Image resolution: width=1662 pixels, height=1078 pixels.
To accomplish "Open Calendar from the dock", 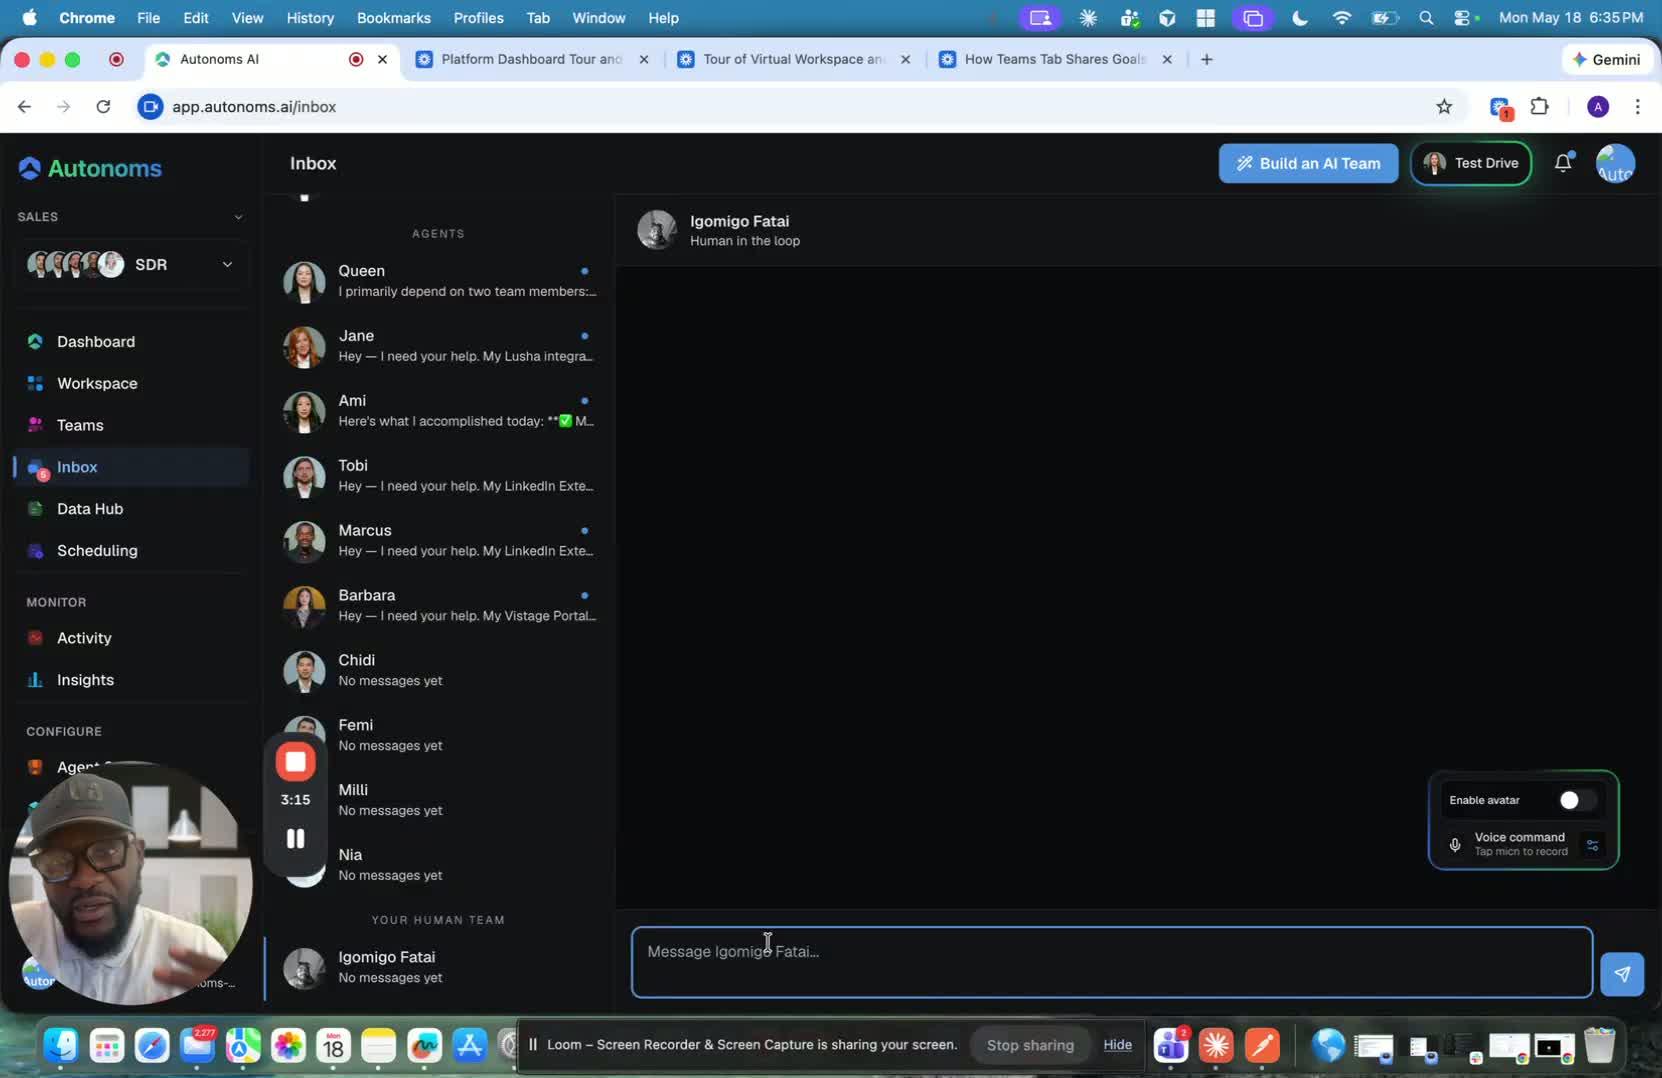I will [333, 1046].
